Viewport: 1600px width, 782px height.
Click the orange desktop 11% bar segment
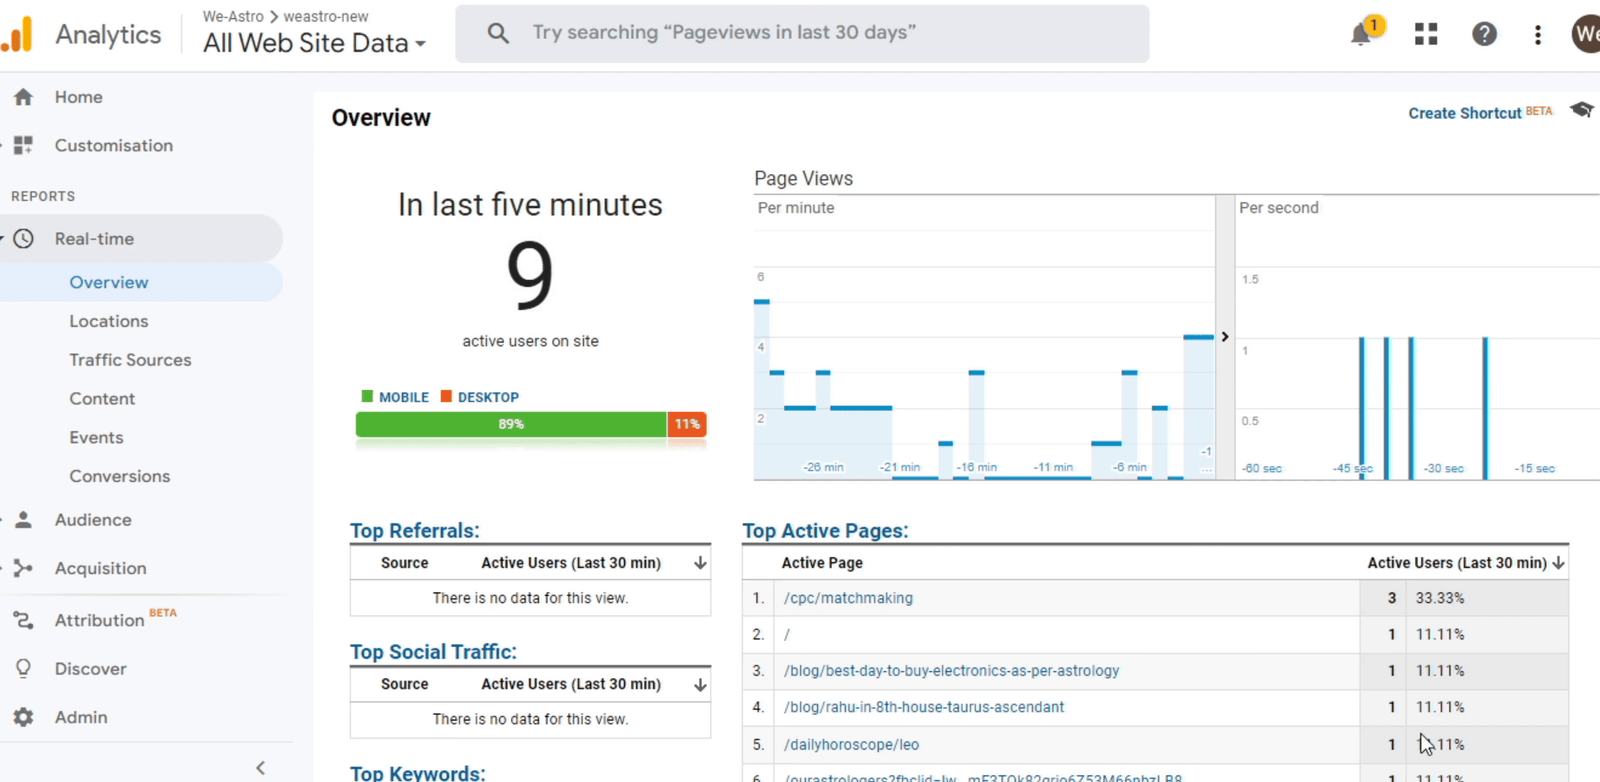687,424
